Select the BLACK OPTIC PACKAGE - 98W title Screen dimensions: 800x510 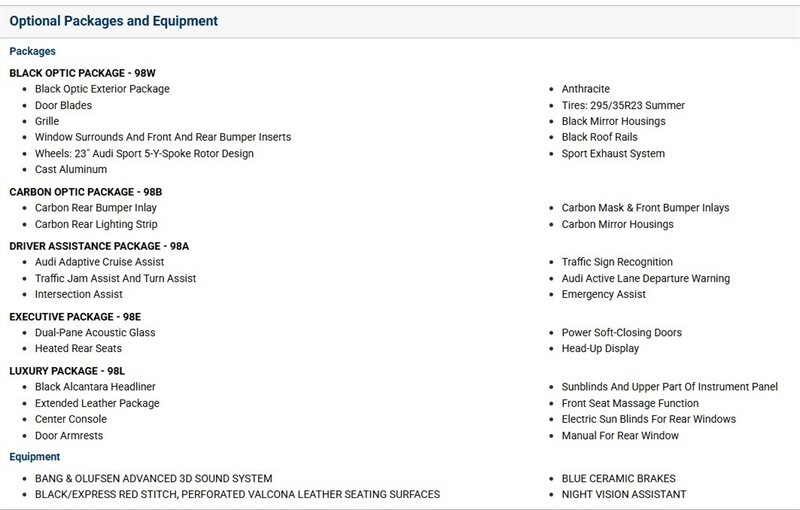coord(82,73)
